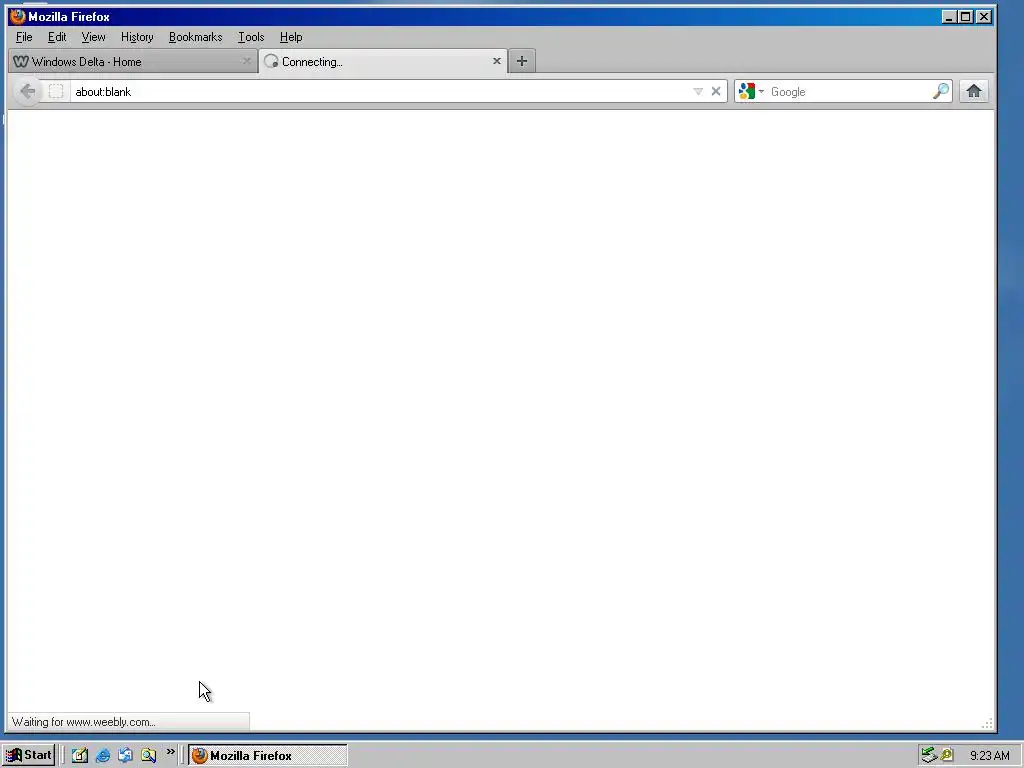Click the window resize grip
Viewport: 1024px width, 768px height.
pyautogui.click(x=987, y=722)
